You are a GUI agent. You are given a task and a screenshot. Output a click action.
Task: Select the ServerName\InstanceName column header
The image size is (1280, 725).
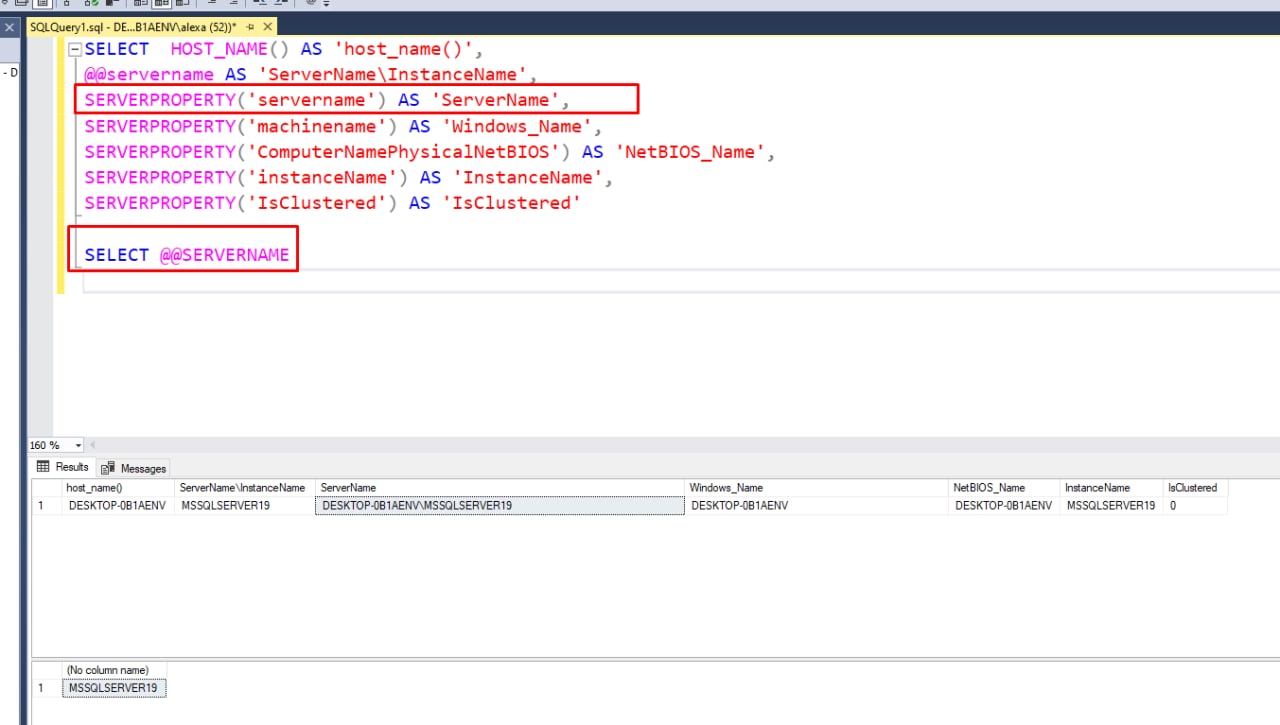[244, 488]
